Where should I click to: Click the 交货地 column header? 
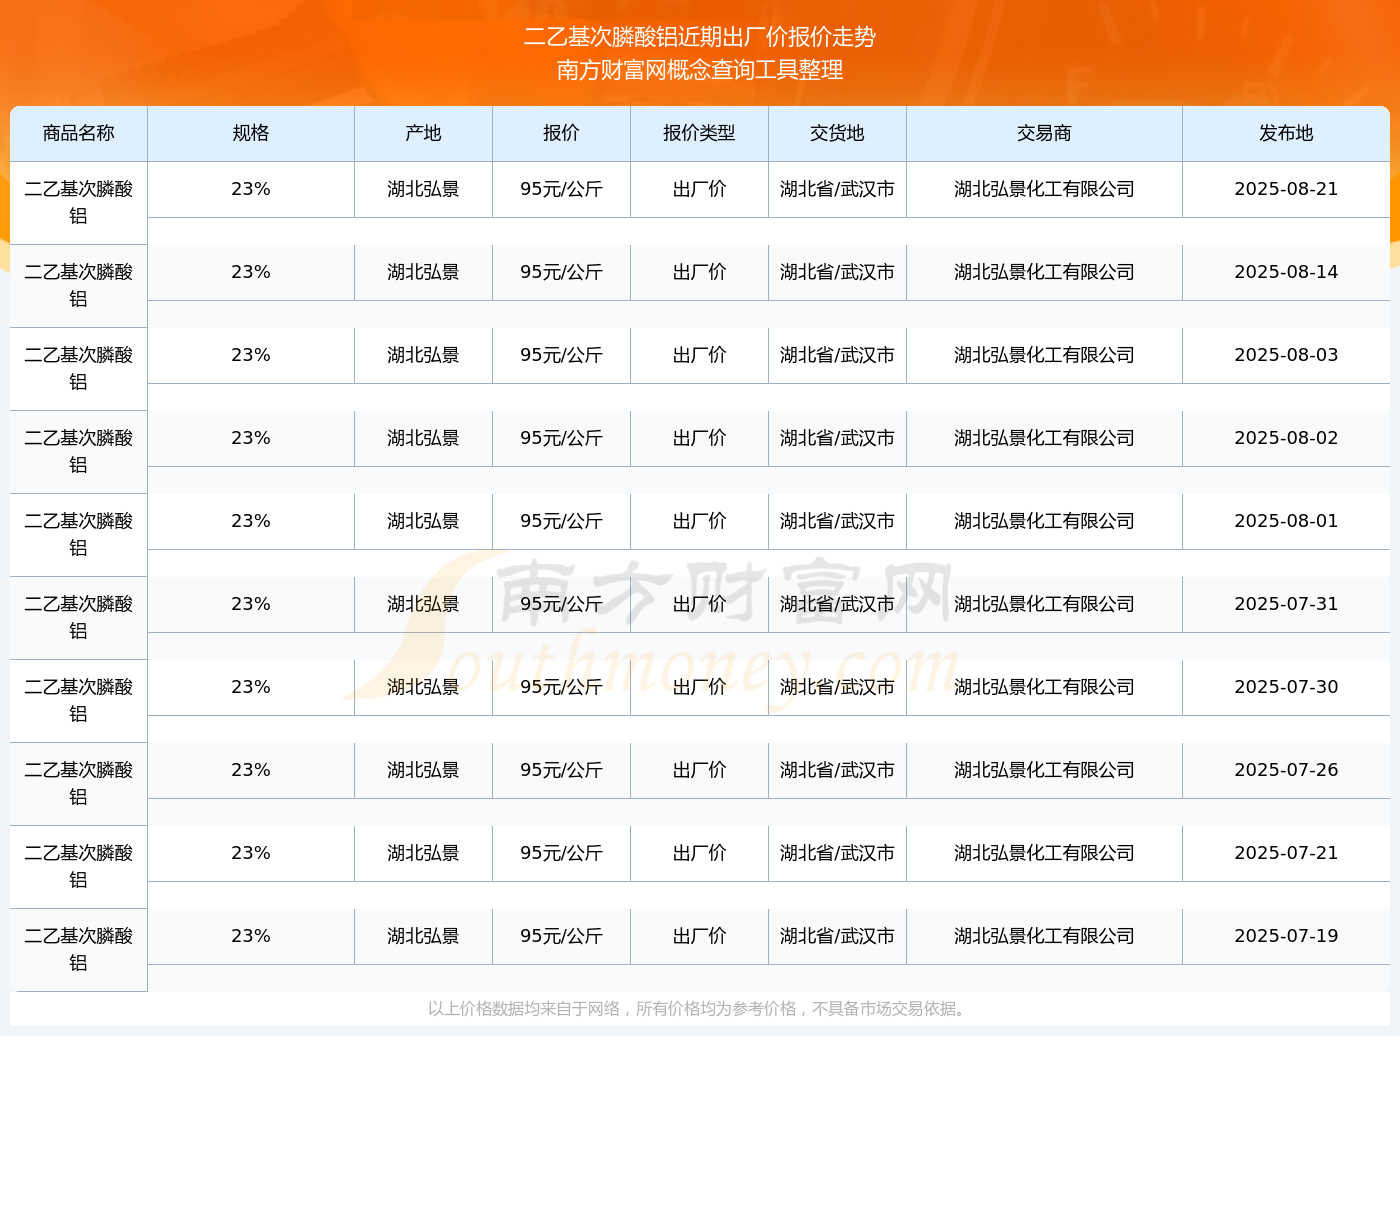coord(837,133)
